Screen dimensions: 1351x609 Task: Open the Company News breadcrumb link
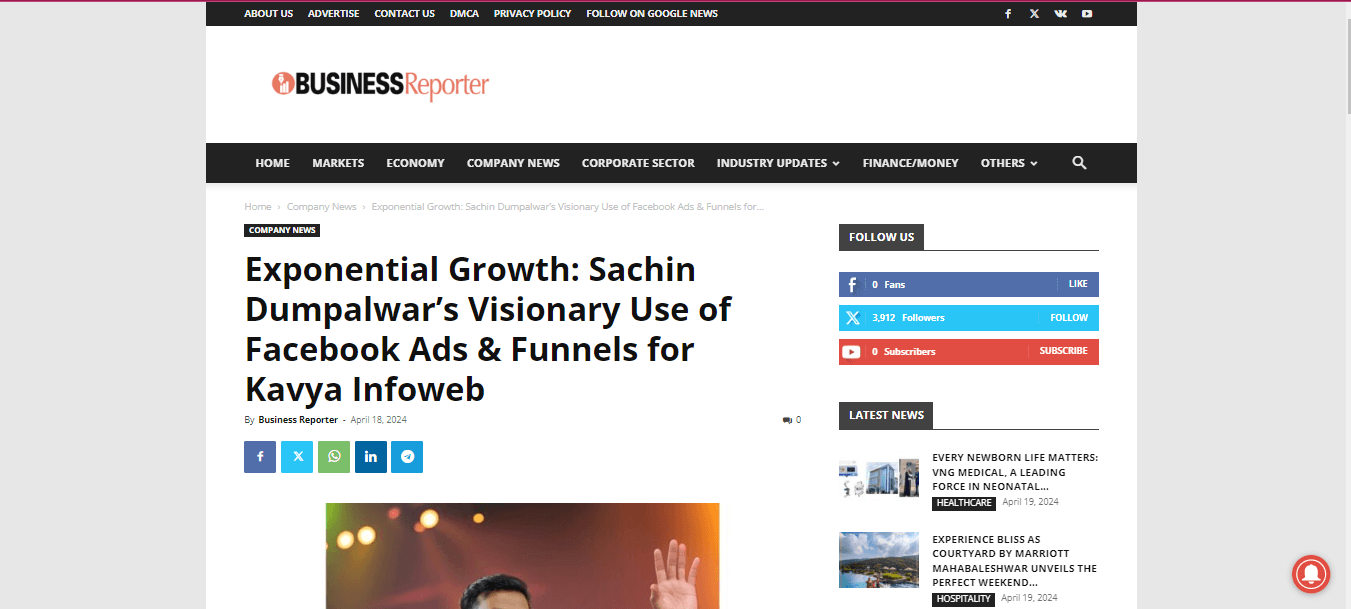(321, 207)
